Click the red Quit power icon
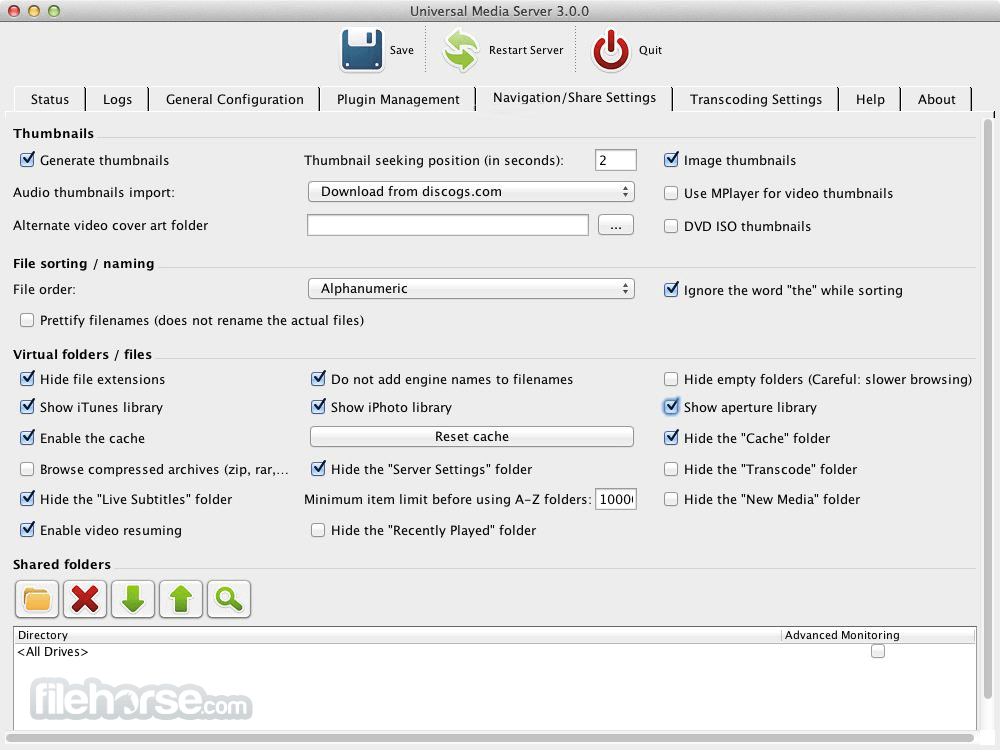 (610, 50)
